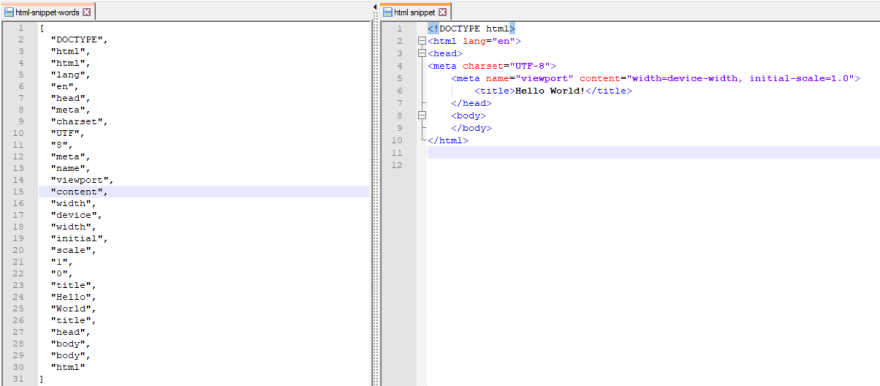Collapse the <body> fold marker on line 8
This screenshot has height=386, width=880.
pos(422,115)
